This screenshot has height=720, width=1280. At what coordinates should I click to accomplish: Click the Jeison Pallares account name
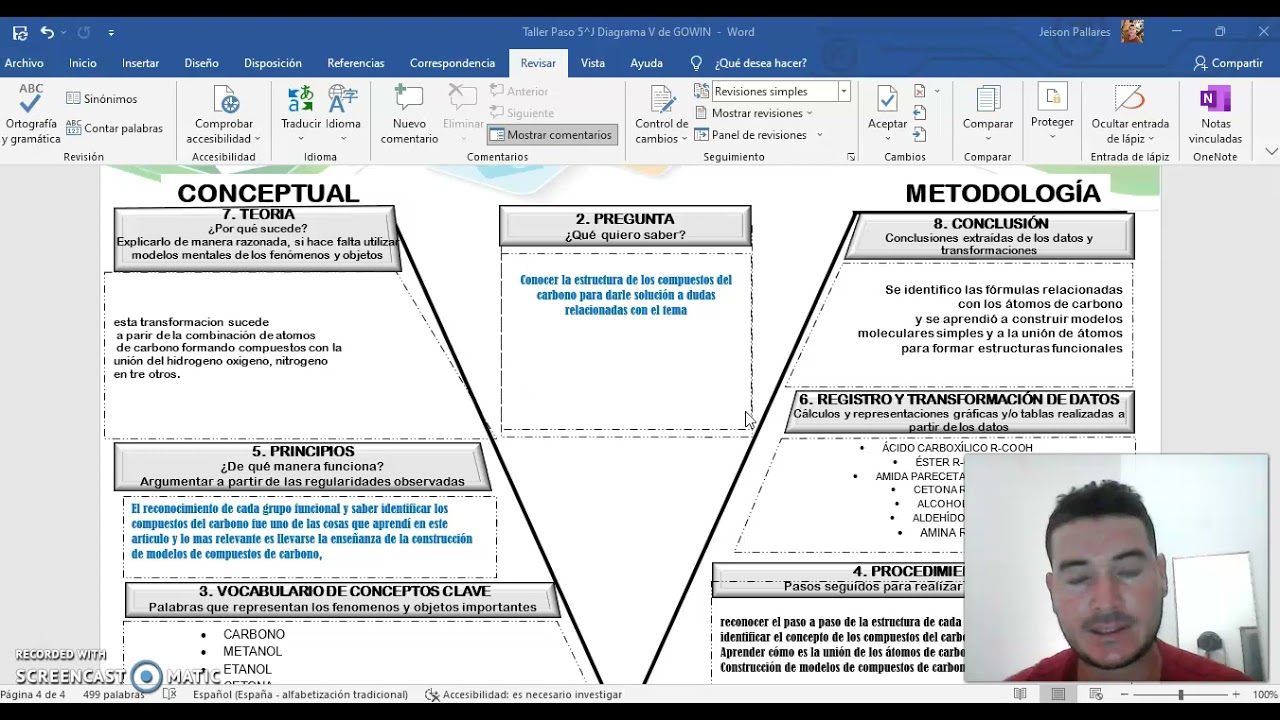coord(1075,32)
